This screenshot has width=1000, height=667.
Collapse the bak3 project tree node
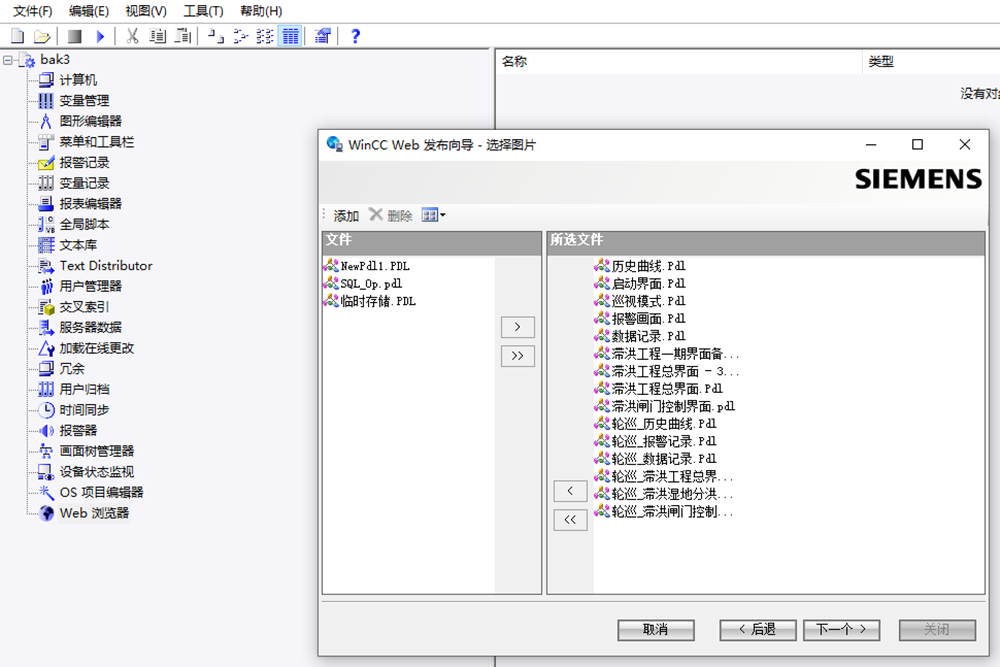(x=9, y=60)
